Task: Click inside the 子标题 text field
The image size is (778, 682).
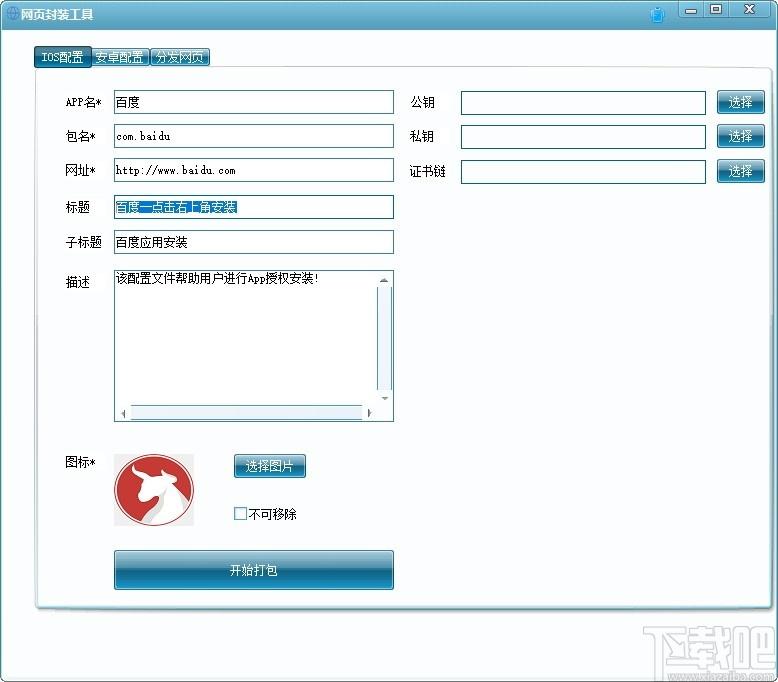Action: click(253, 242)
